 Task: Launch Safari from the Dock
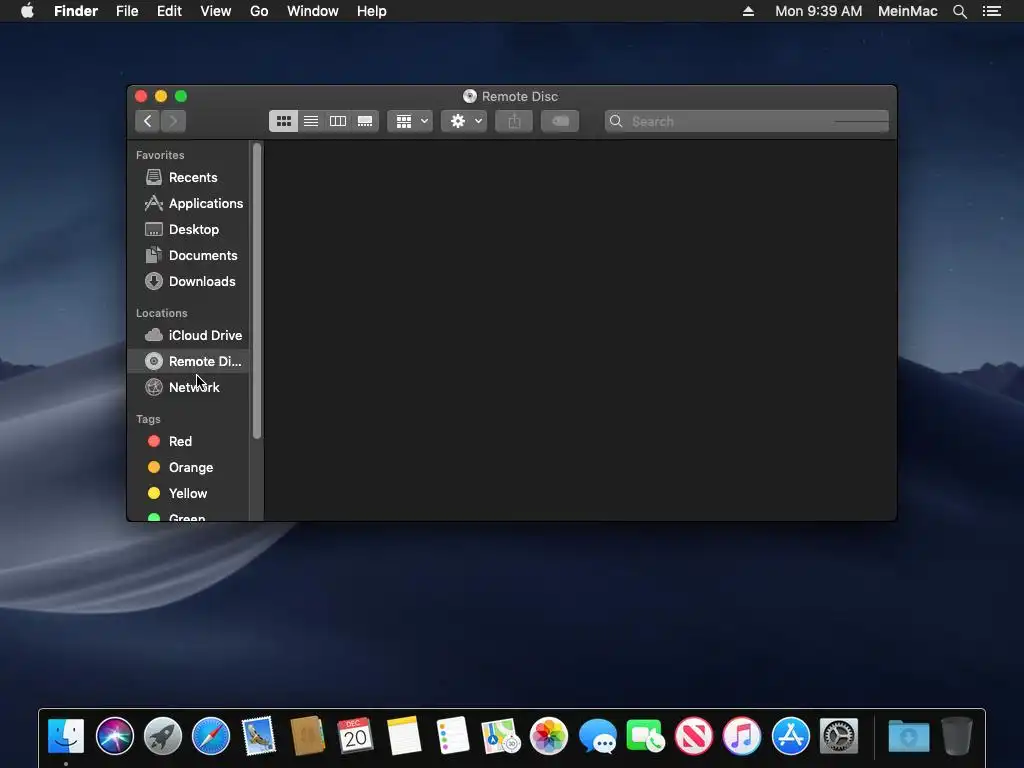coord(211,736)
